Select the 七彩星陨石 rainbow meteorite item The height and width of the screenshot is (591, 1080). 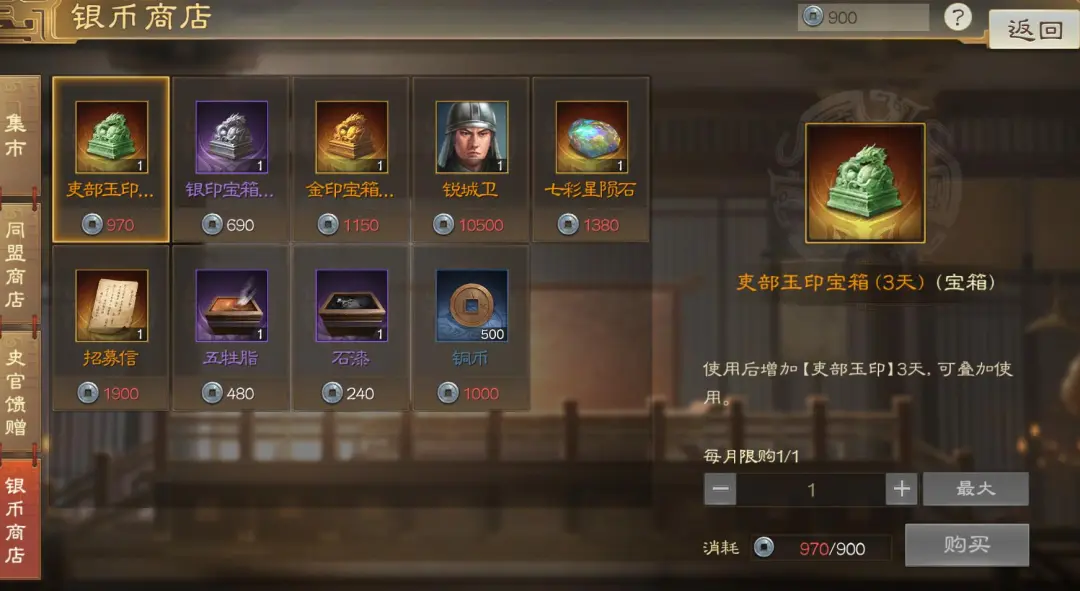click(591, 159)
